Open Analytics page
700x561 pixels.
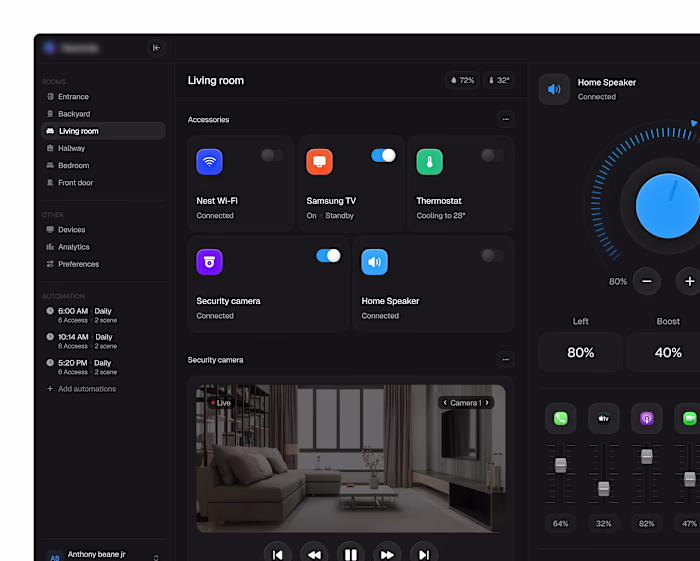point(104,247)
